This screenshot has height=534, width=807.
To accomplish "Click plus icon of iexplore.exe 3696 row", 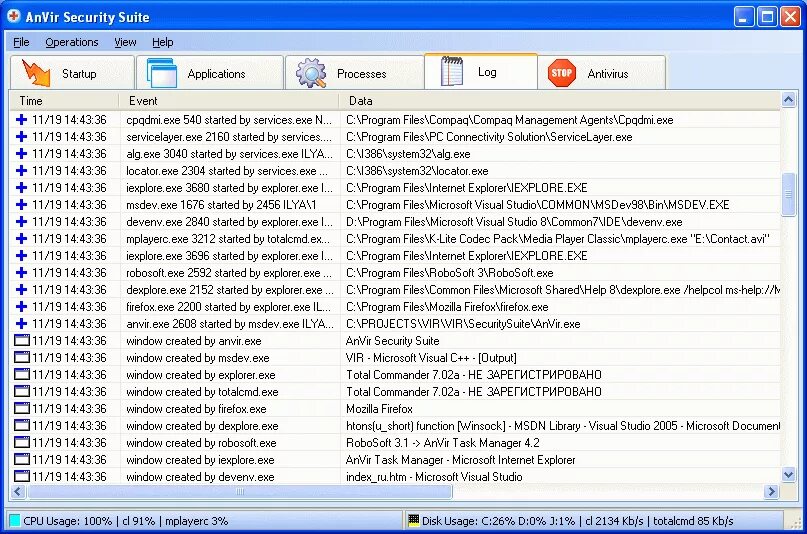I will [21, 256].
